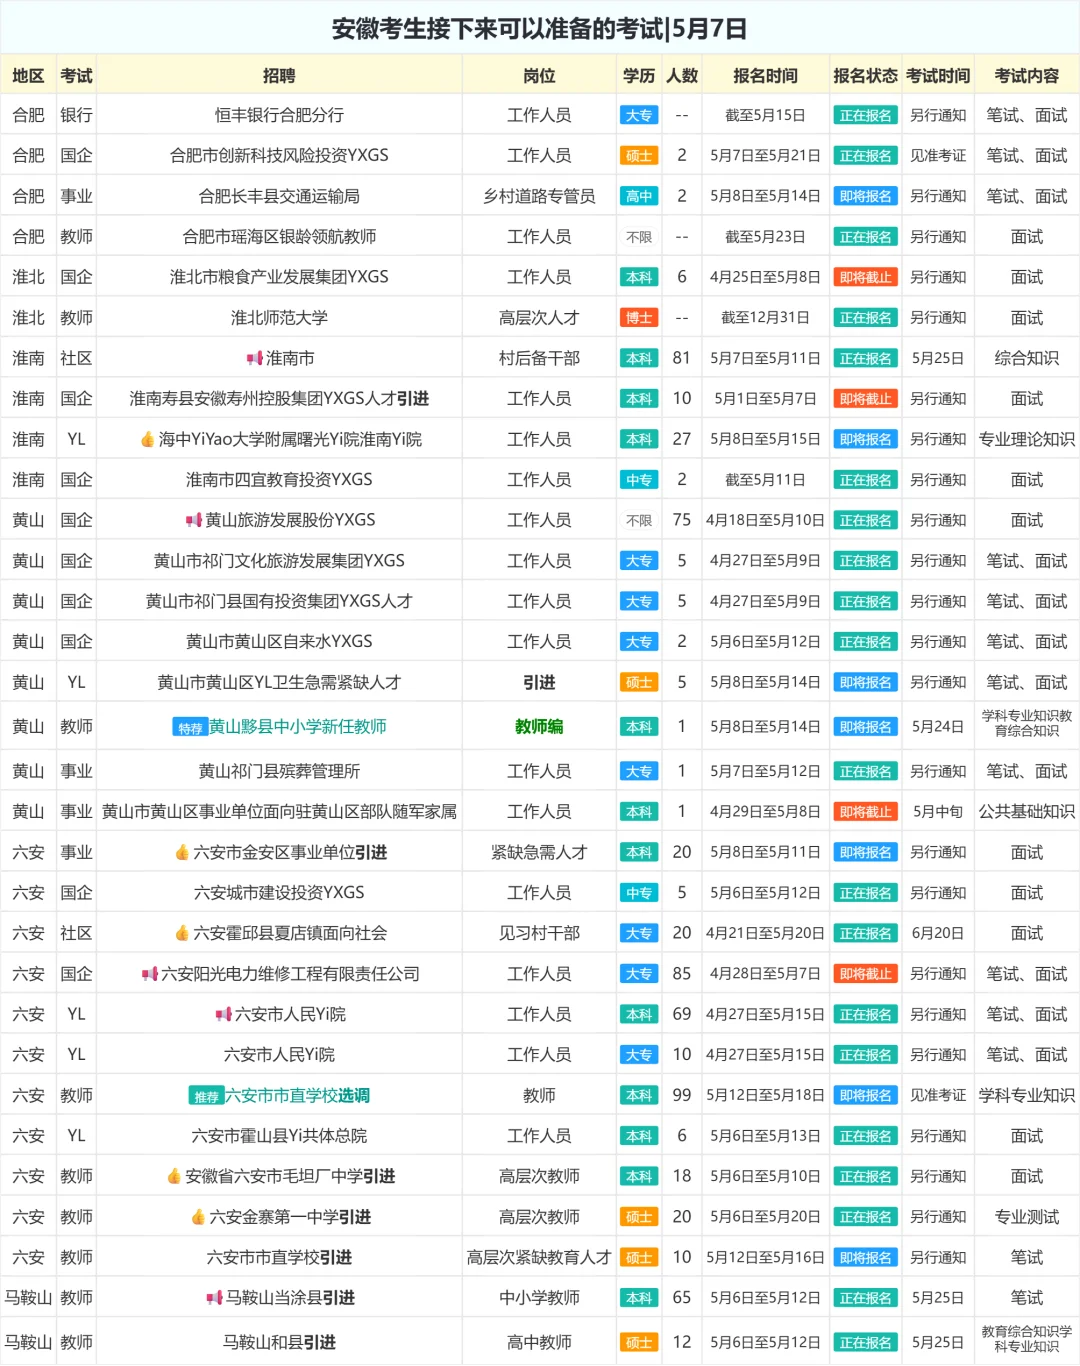1080x1366 pixels.
Task: Select the headcount cell showing 99
Action: 682,1095
